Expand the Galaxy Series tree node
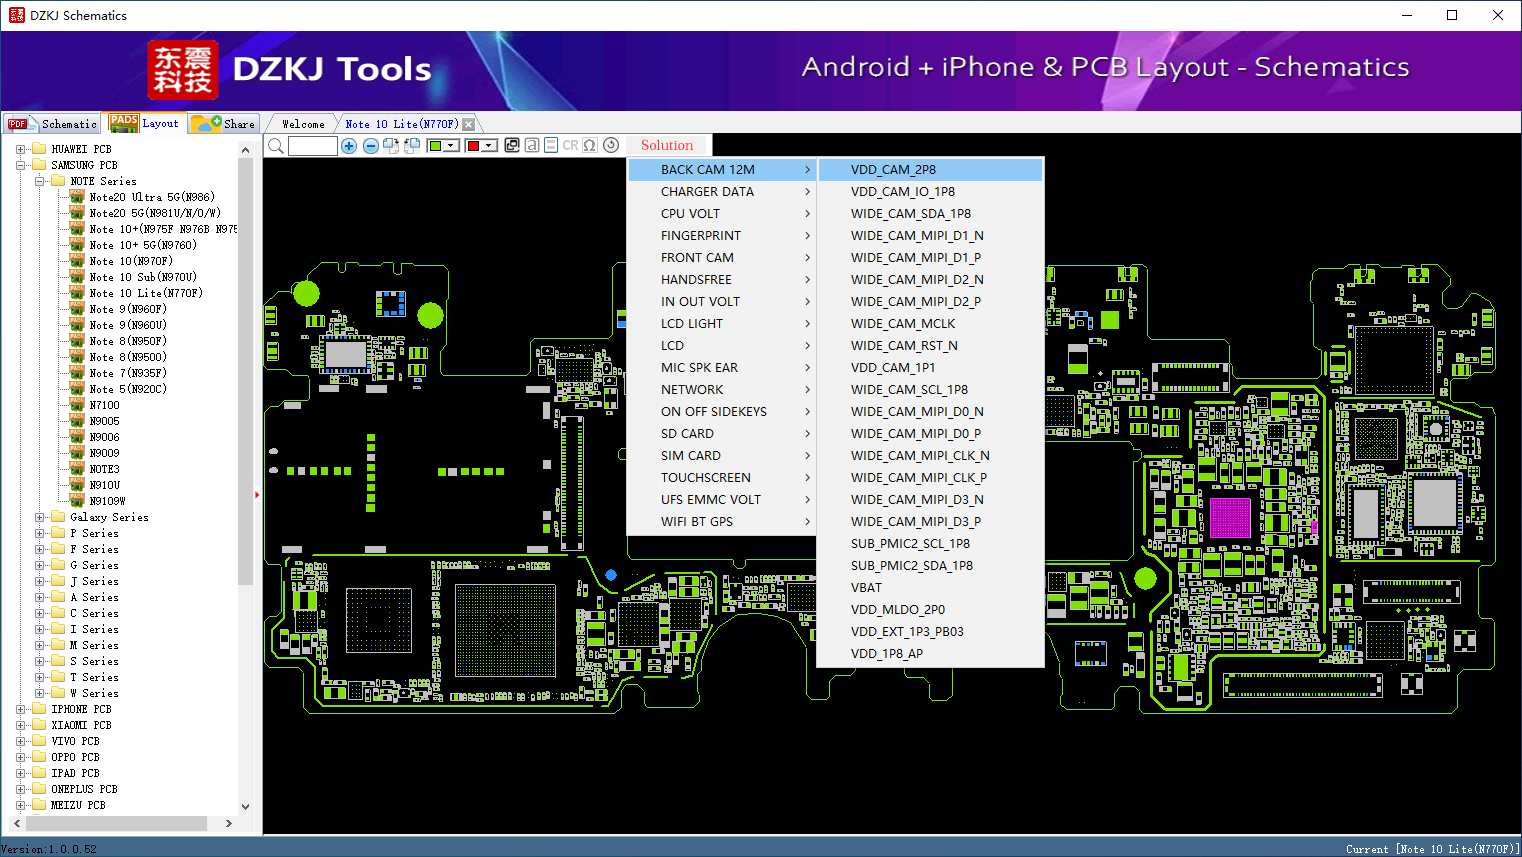This screenshot has width=1522, height=857. [40, 517]
